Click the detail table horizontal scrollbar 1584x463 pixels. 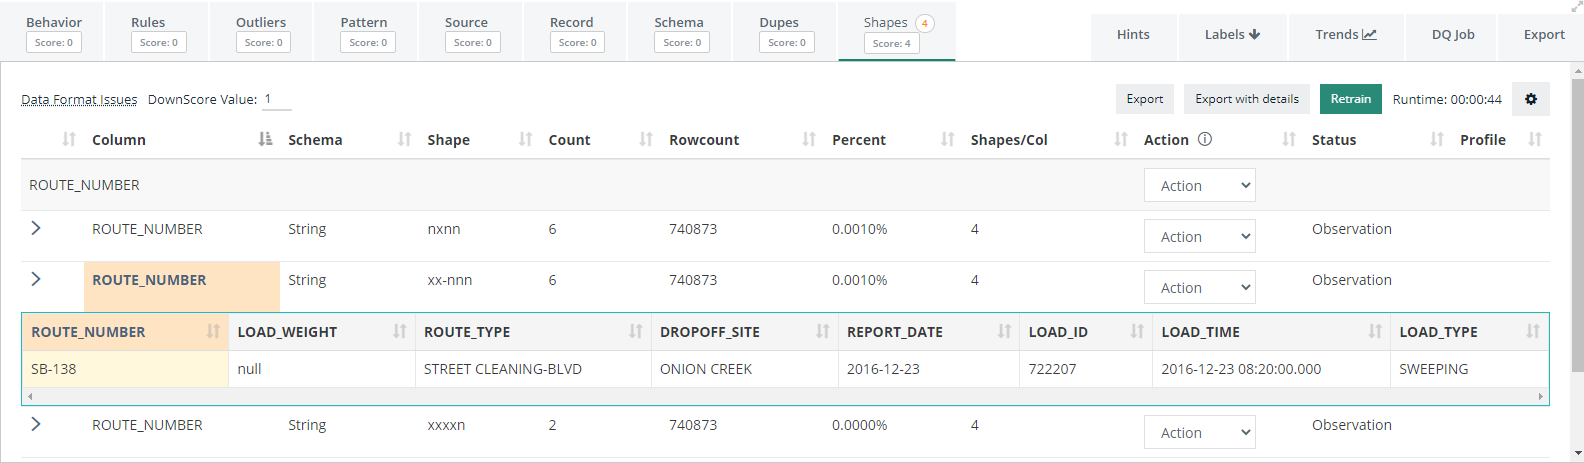[x=785, y=397]
